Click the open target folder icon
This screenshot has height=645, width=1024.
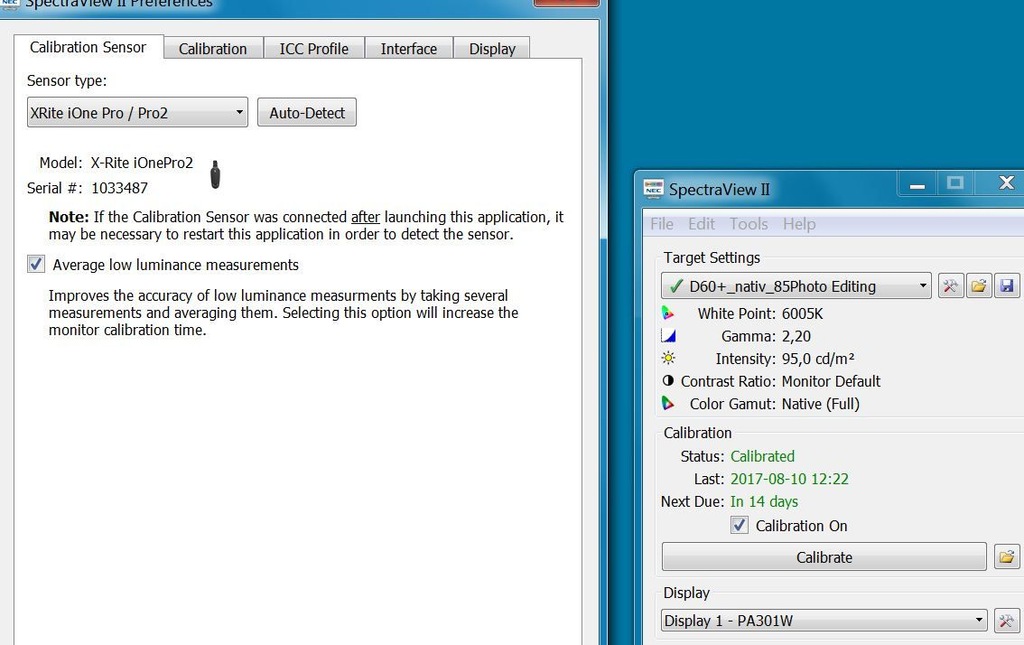(x=978, y=286)
